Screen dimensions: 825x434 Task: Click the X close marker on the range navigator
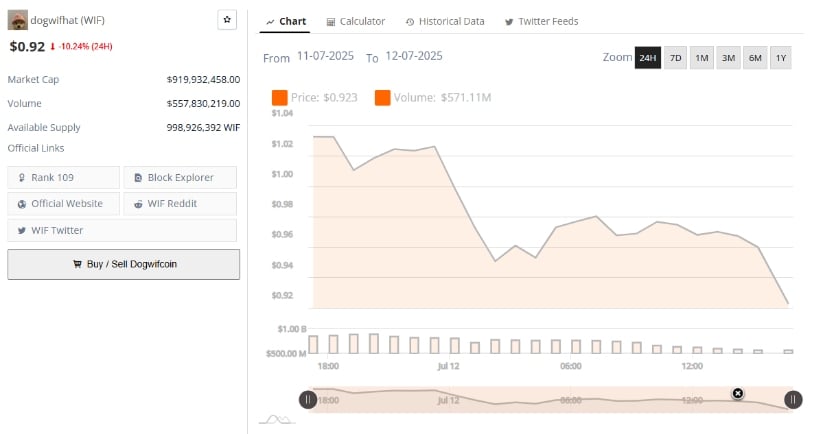(738, 393)
